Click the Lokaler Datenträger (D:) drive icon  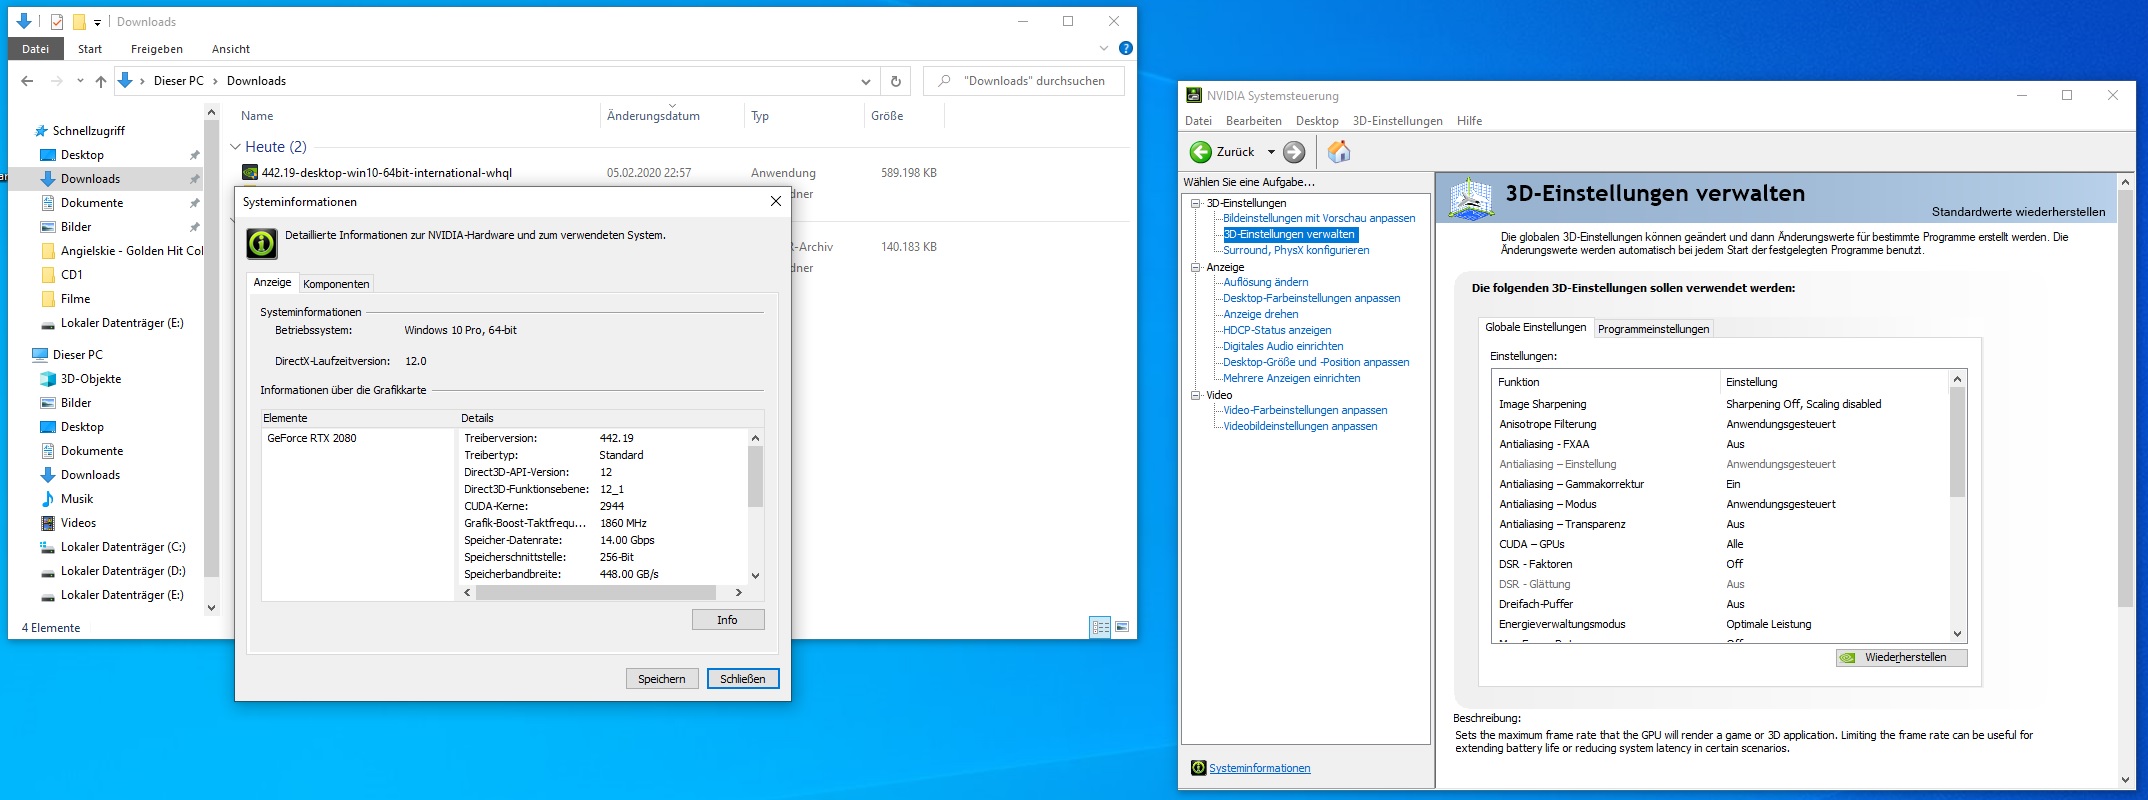(x=47, y=571)
